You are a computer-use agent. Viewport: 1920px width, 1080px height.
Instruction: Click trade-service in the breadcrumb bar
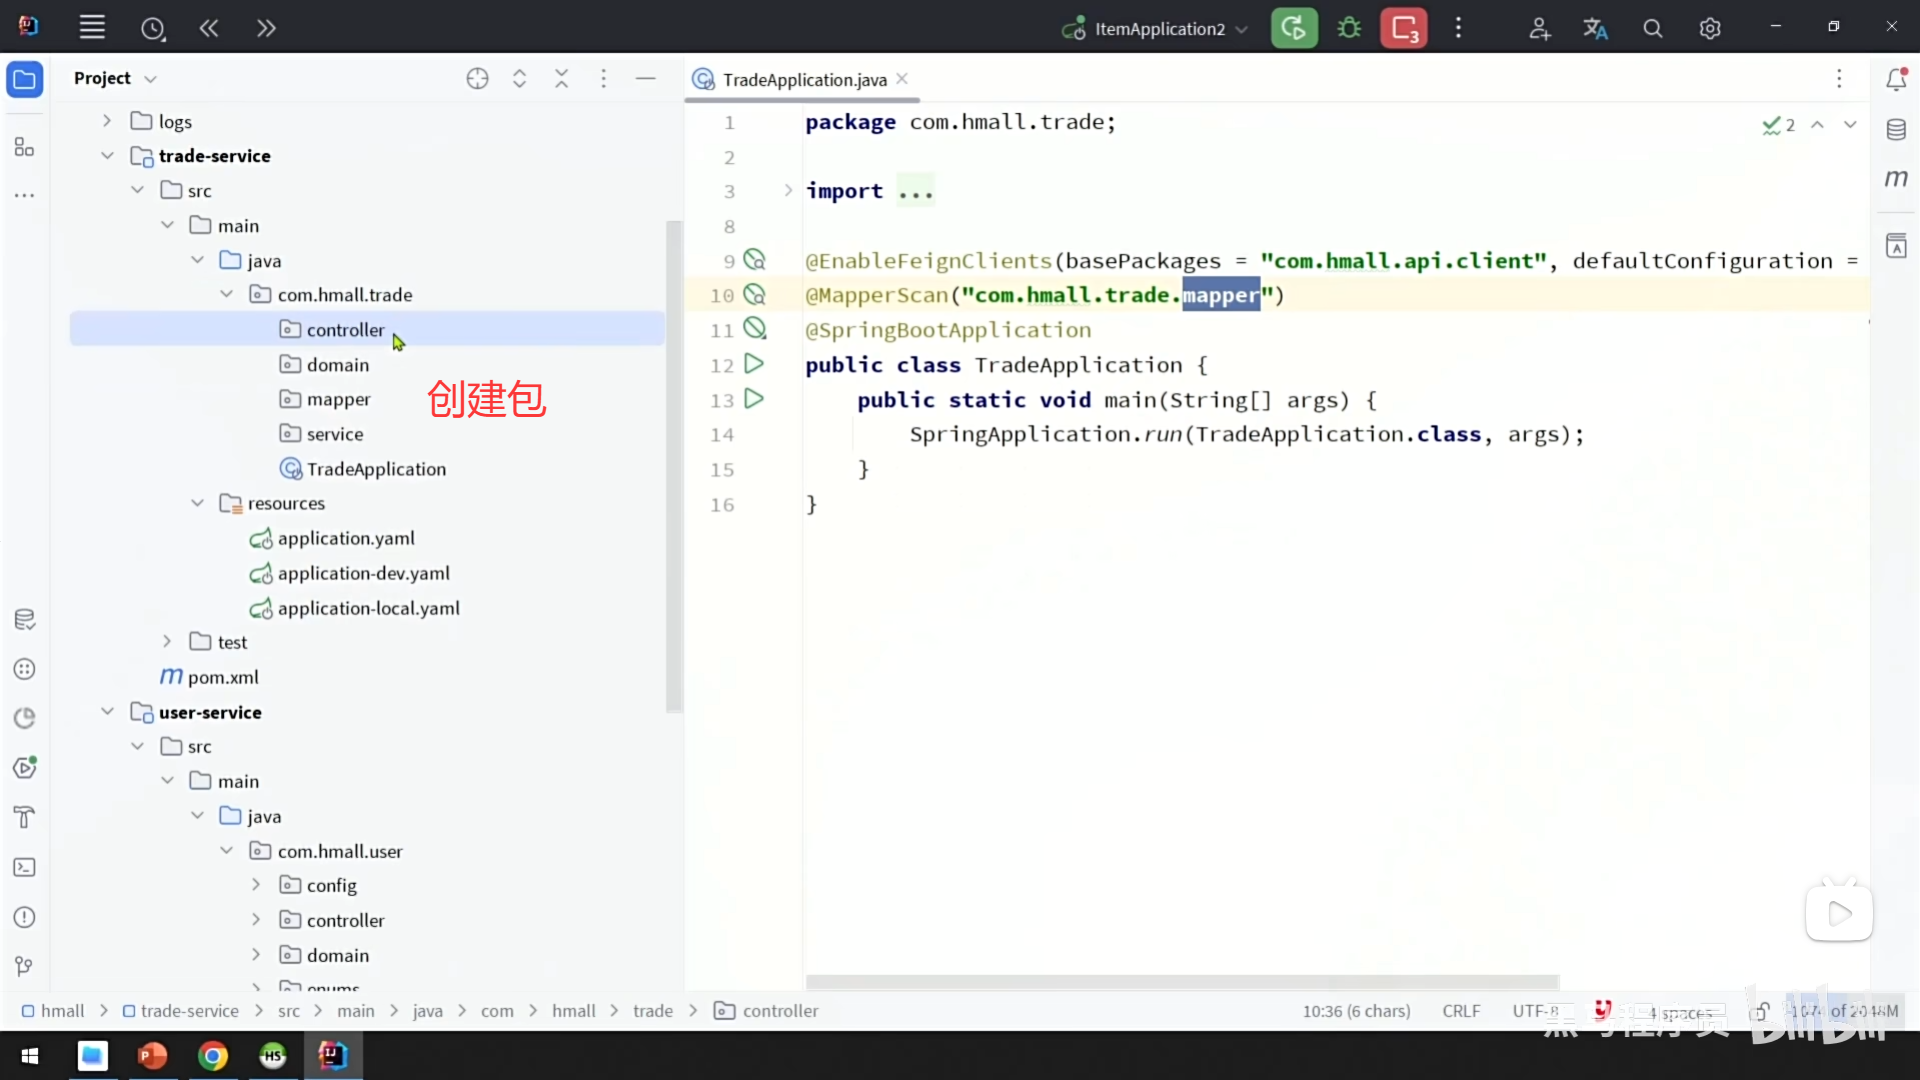click(x=189, y=1011)
